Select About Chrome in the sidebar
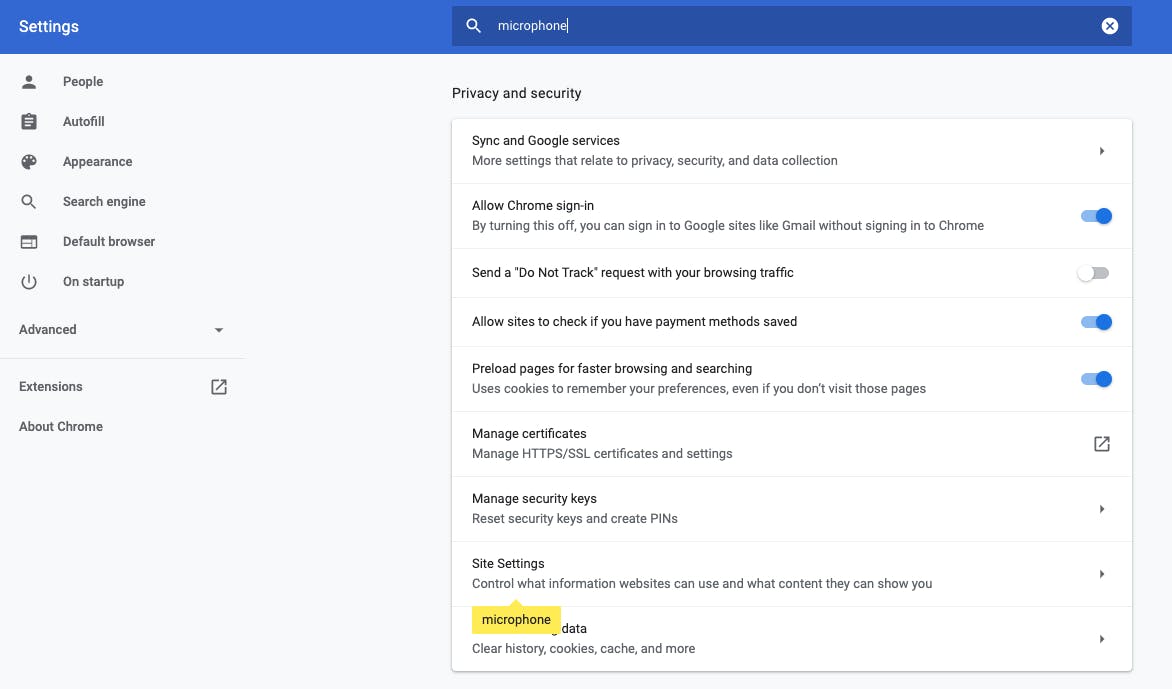The image size is (1172, 689). 61,427
